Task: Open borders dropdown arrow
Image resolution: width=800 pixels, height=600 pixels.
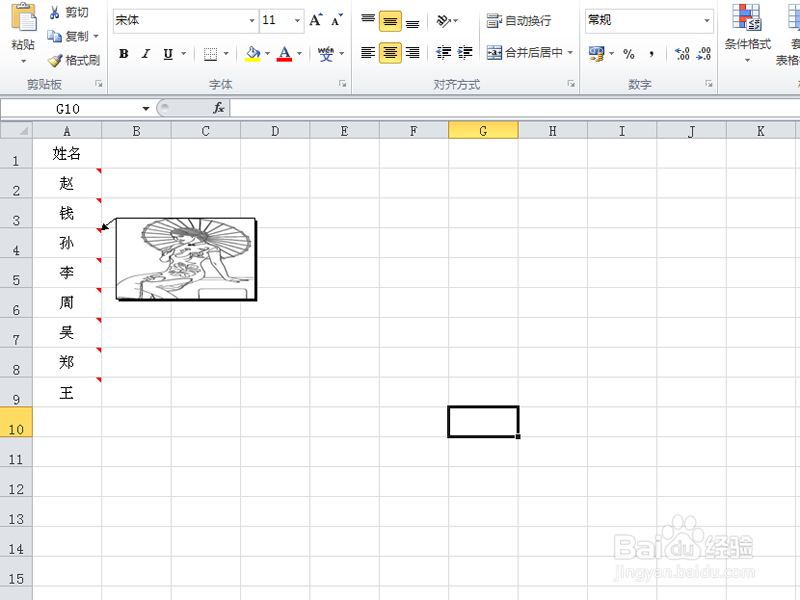Action: pyautogui.click(x=226, y=53)
